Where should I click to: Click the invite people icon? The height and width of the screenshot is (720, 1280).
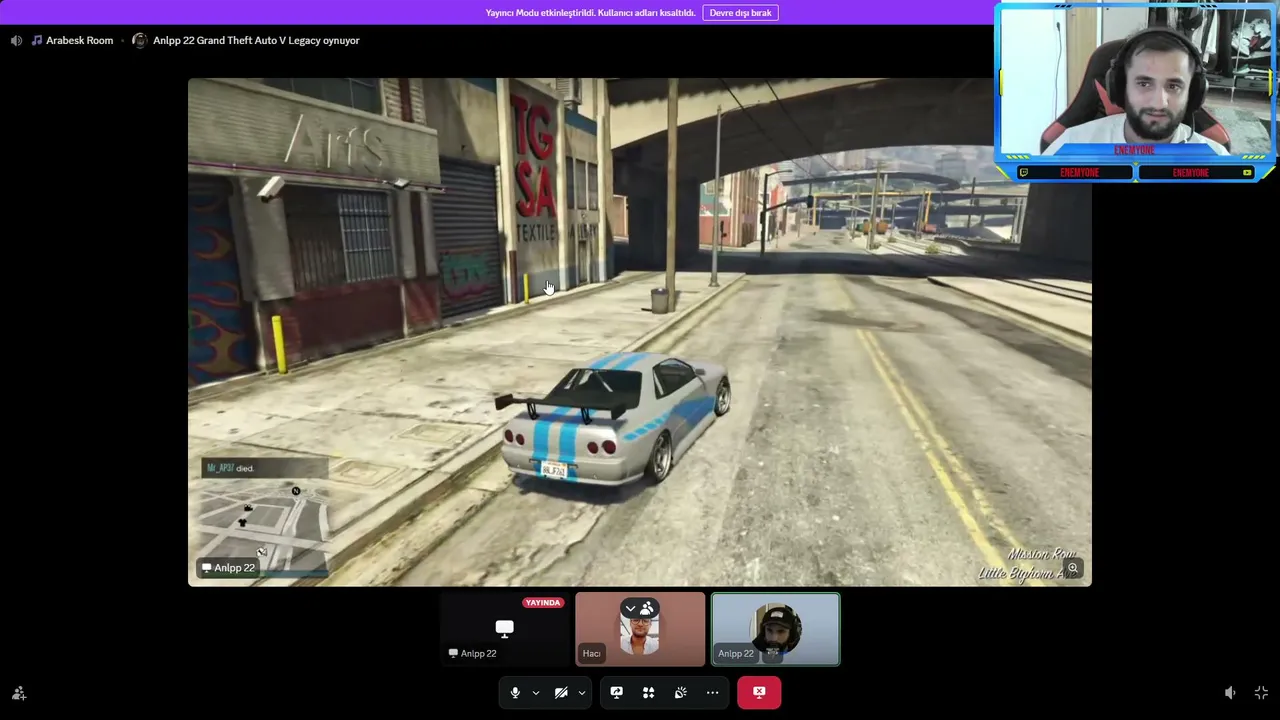(x=19, y=693)
